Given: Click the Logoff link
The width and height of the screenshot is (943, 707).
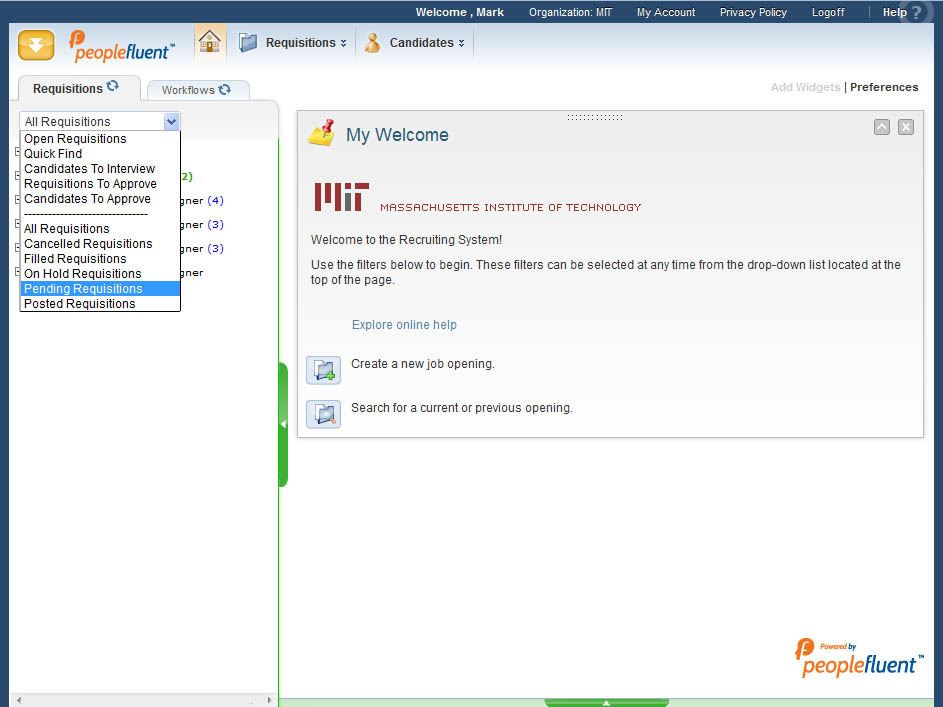Looking at the screenshot, I should point(827,12).
